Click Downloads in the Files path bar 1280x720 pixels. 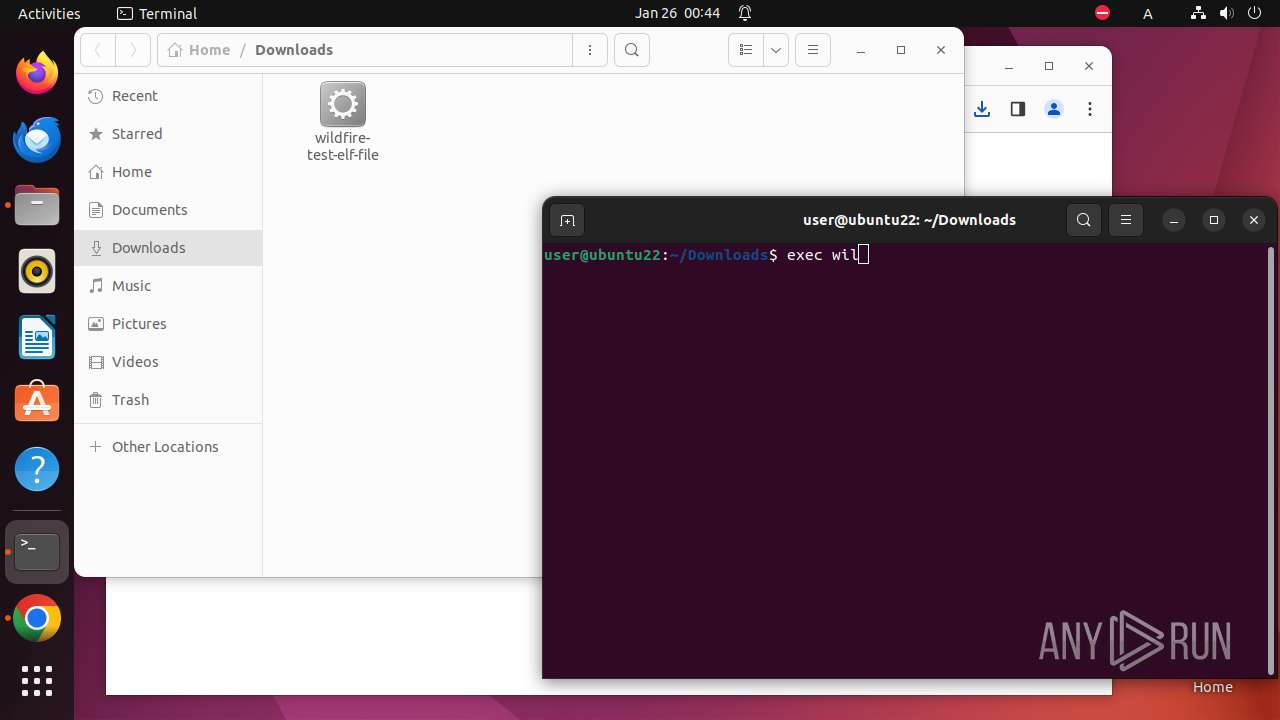[x=294, y=50]
